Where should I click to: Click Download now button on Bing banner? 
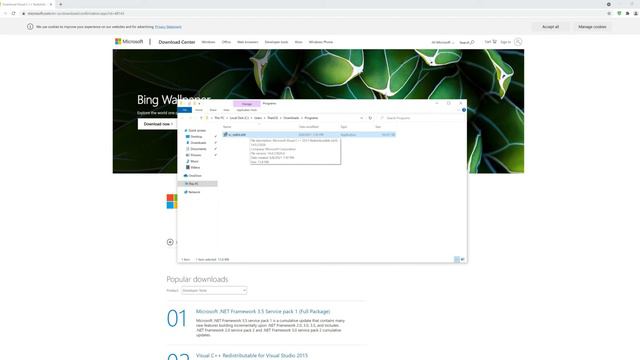(x=158, y=124)
